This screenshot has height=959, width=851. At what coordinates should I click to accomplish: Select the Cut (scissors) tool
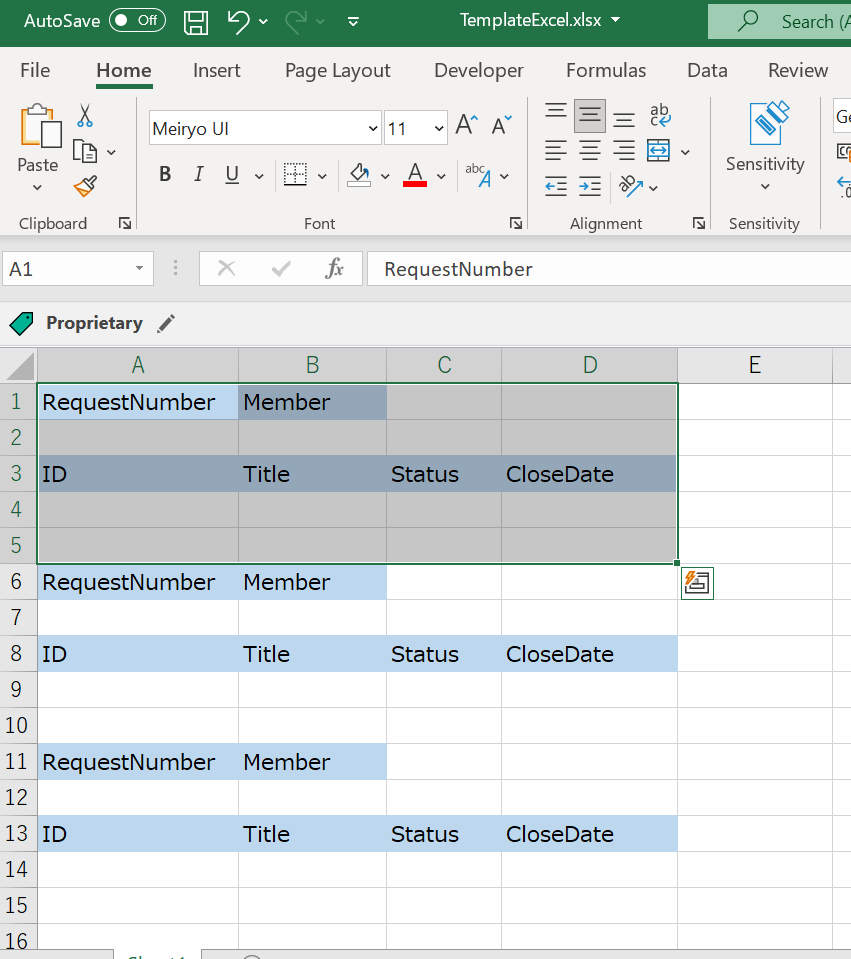[x=85, y=116]
